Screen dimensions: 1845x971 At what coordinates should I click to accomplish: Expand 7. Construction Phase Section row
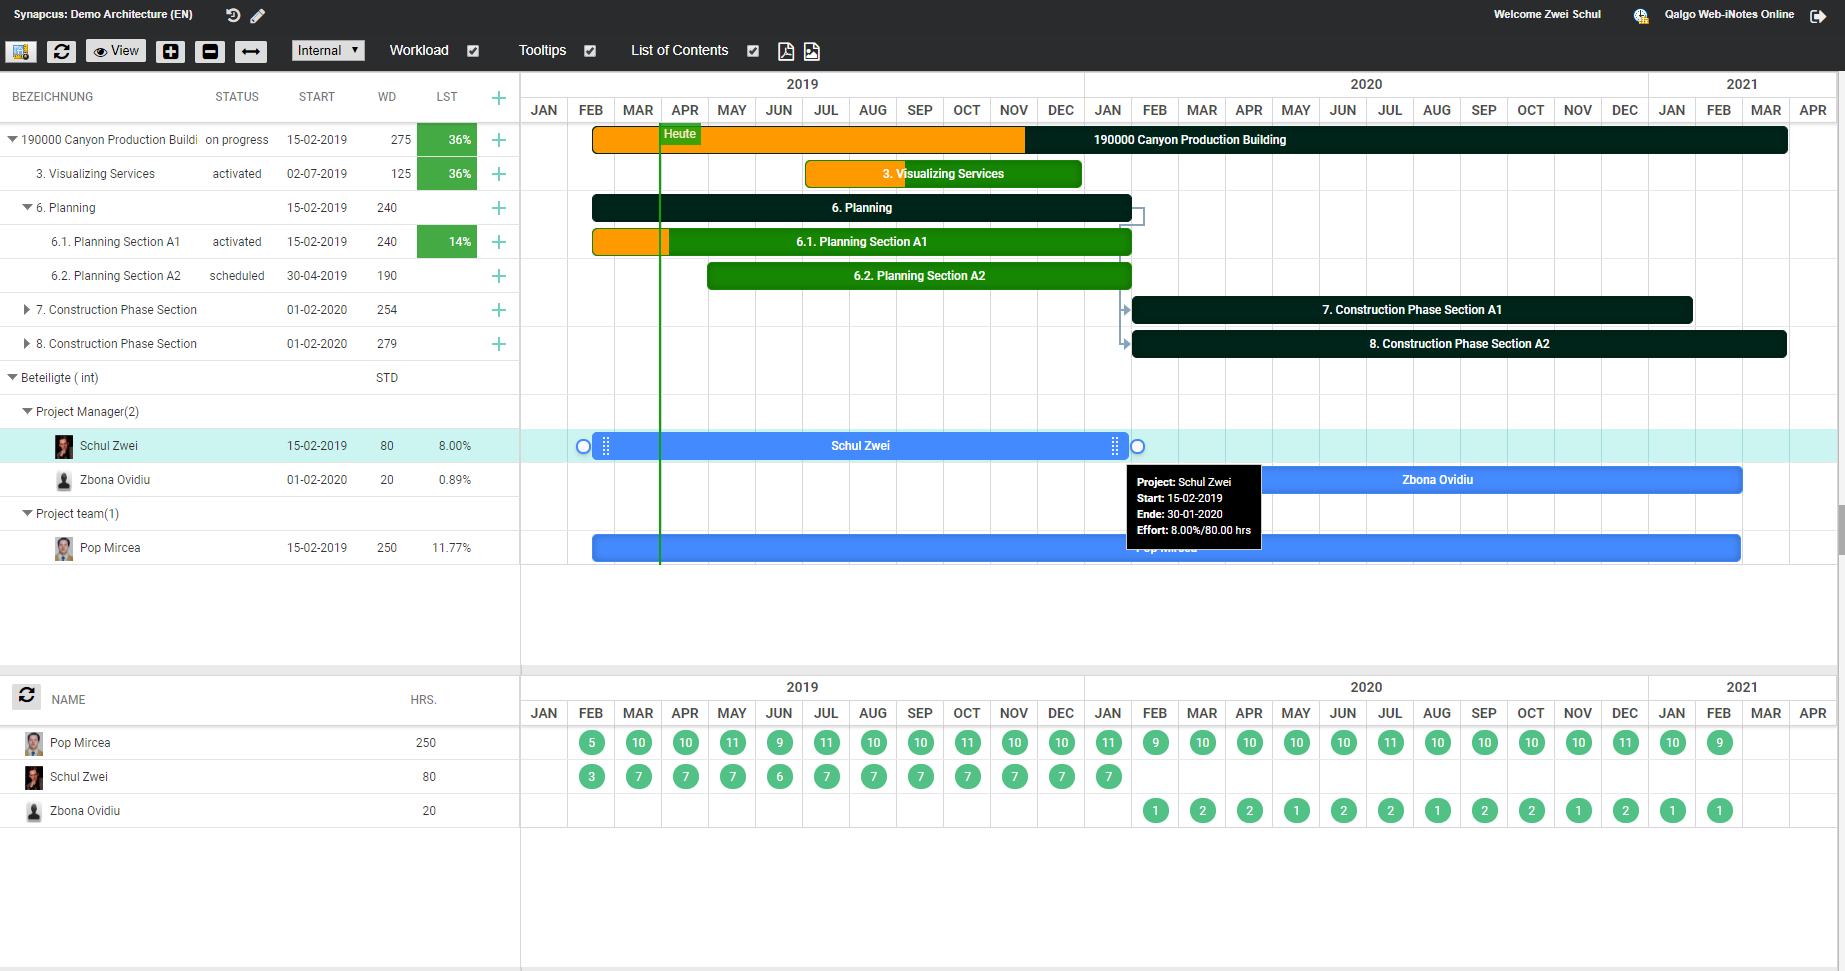pos(27,310)
